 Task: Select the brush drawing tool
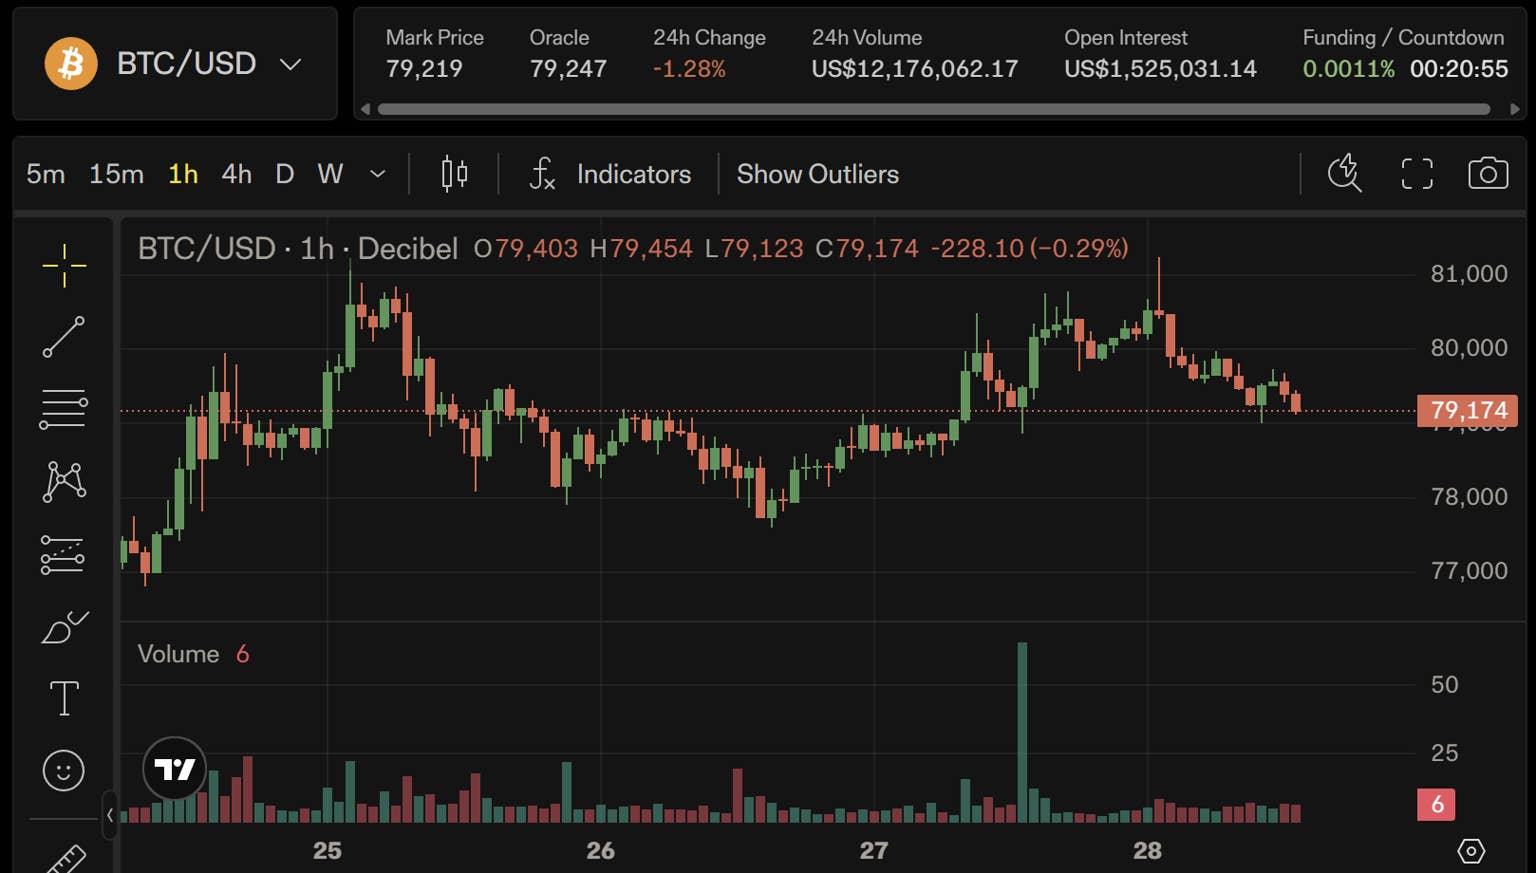(x=64, y=626)
